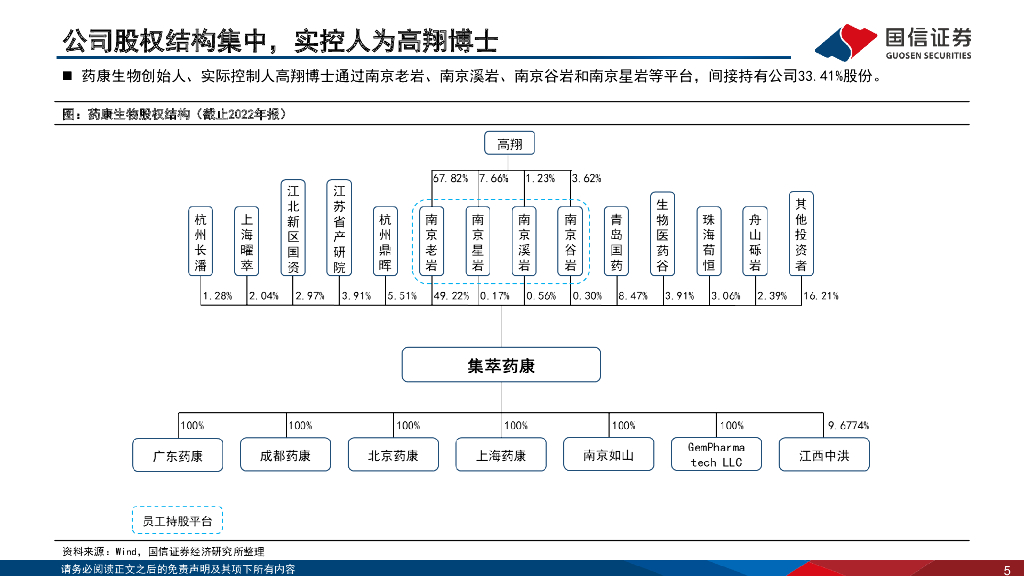This screenshot has width=1024, height=576.
Task: Click the 江西中洪 subsidiary box
Action: click(824, 455)
